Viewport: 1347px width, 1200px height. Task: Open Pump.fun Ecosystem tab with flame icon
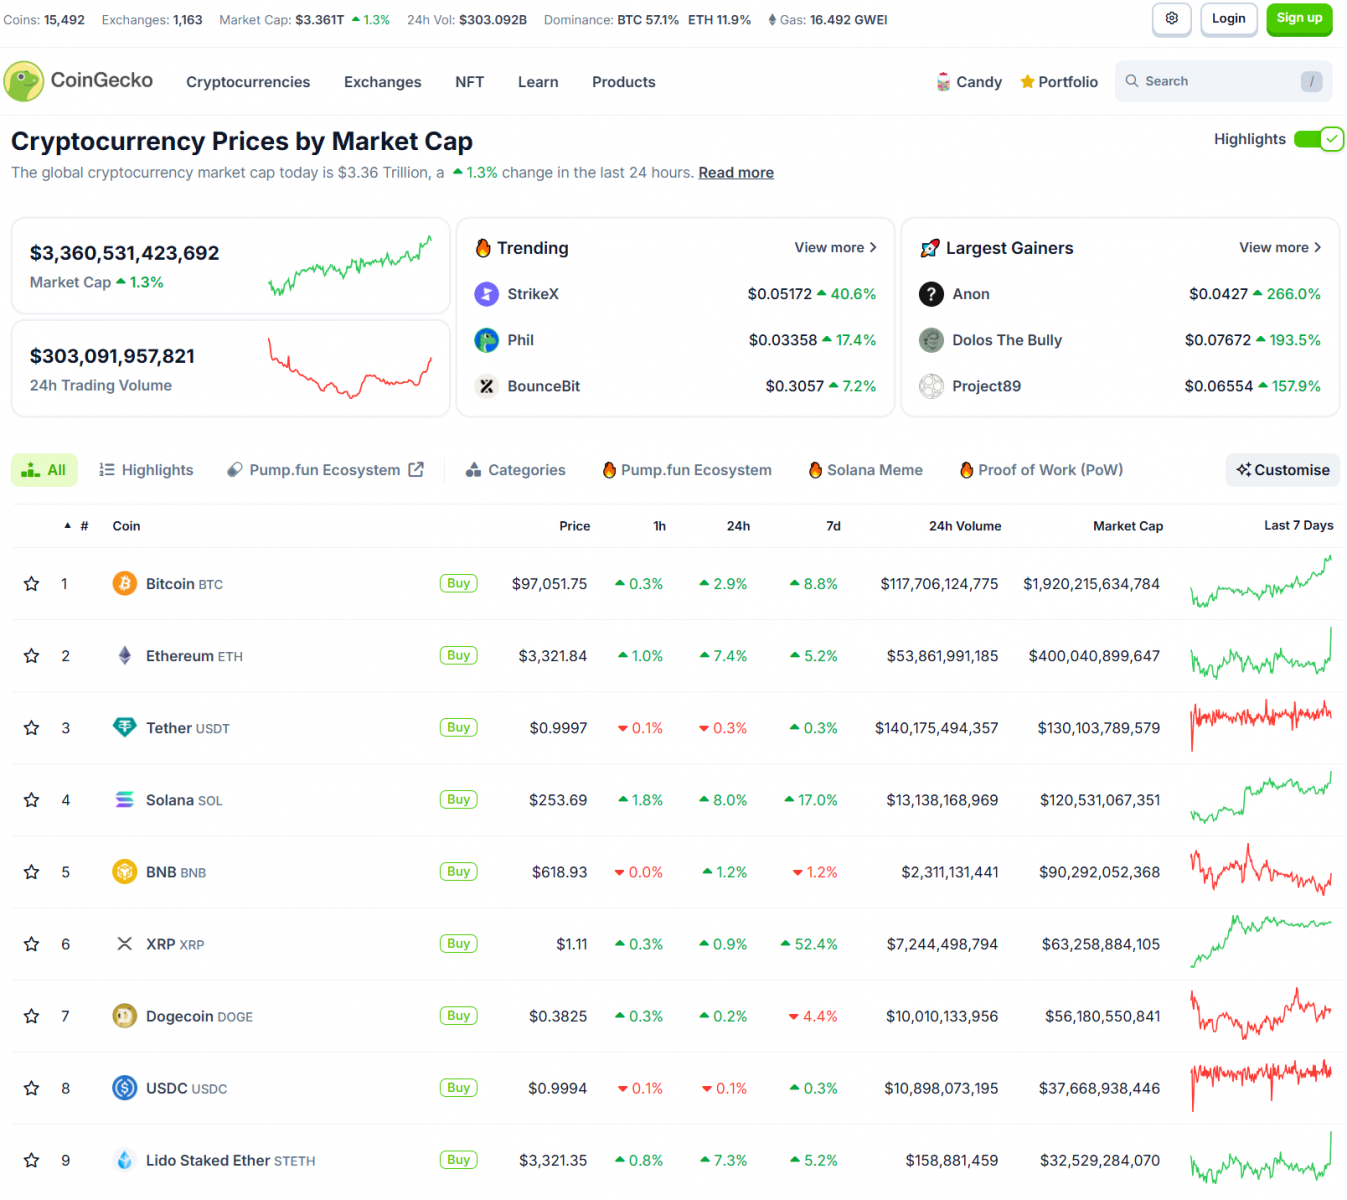click(687, 470)
